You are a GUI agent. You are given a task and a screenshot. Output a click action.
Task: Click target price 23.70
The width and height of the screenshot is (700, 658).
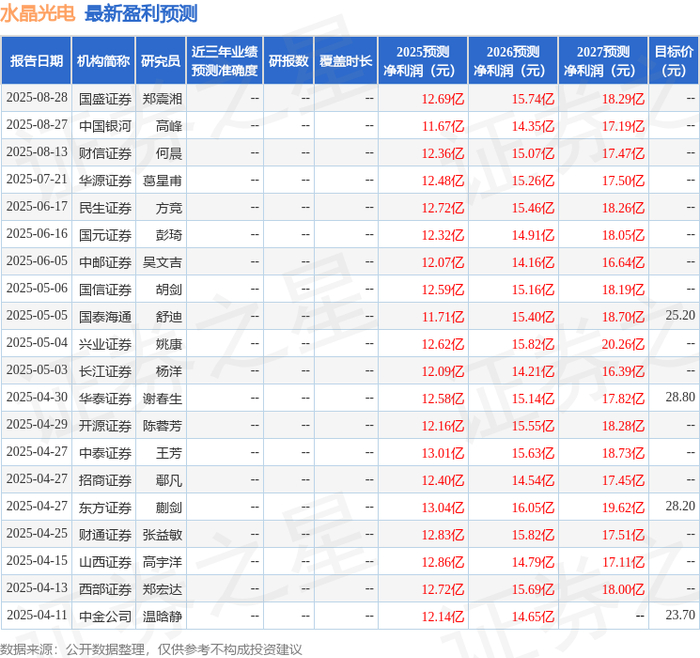pos(680,615)
